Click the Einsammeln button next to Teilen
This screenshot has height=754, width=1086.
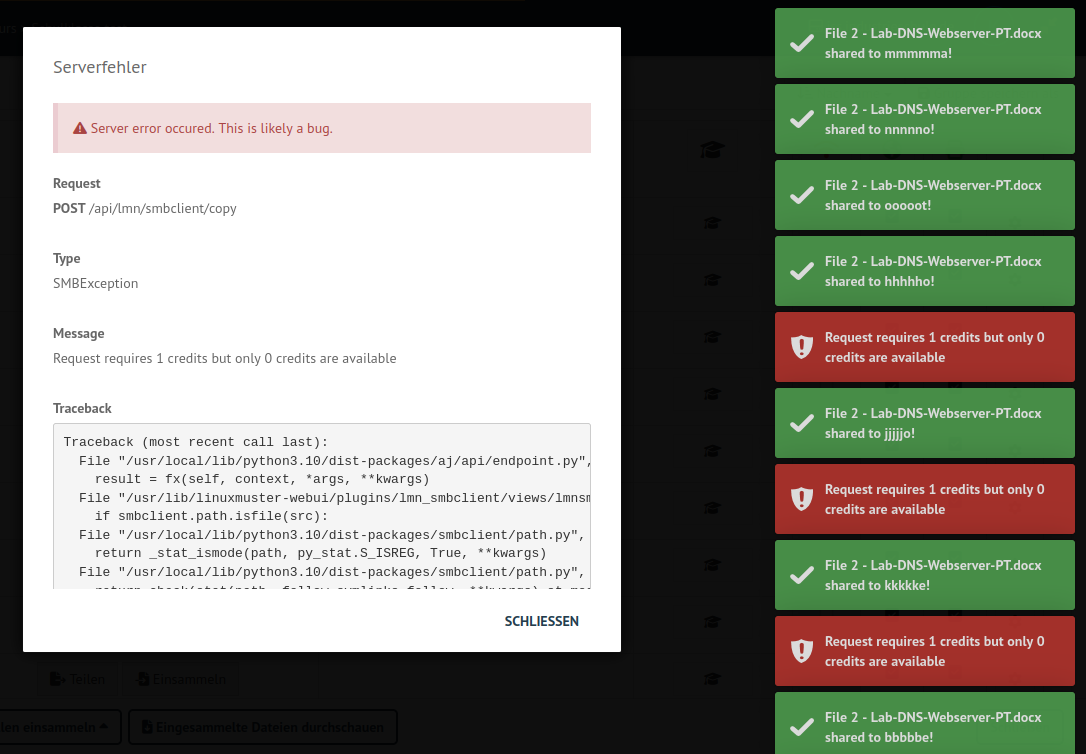pyautogui.click(x=181, y=679)
